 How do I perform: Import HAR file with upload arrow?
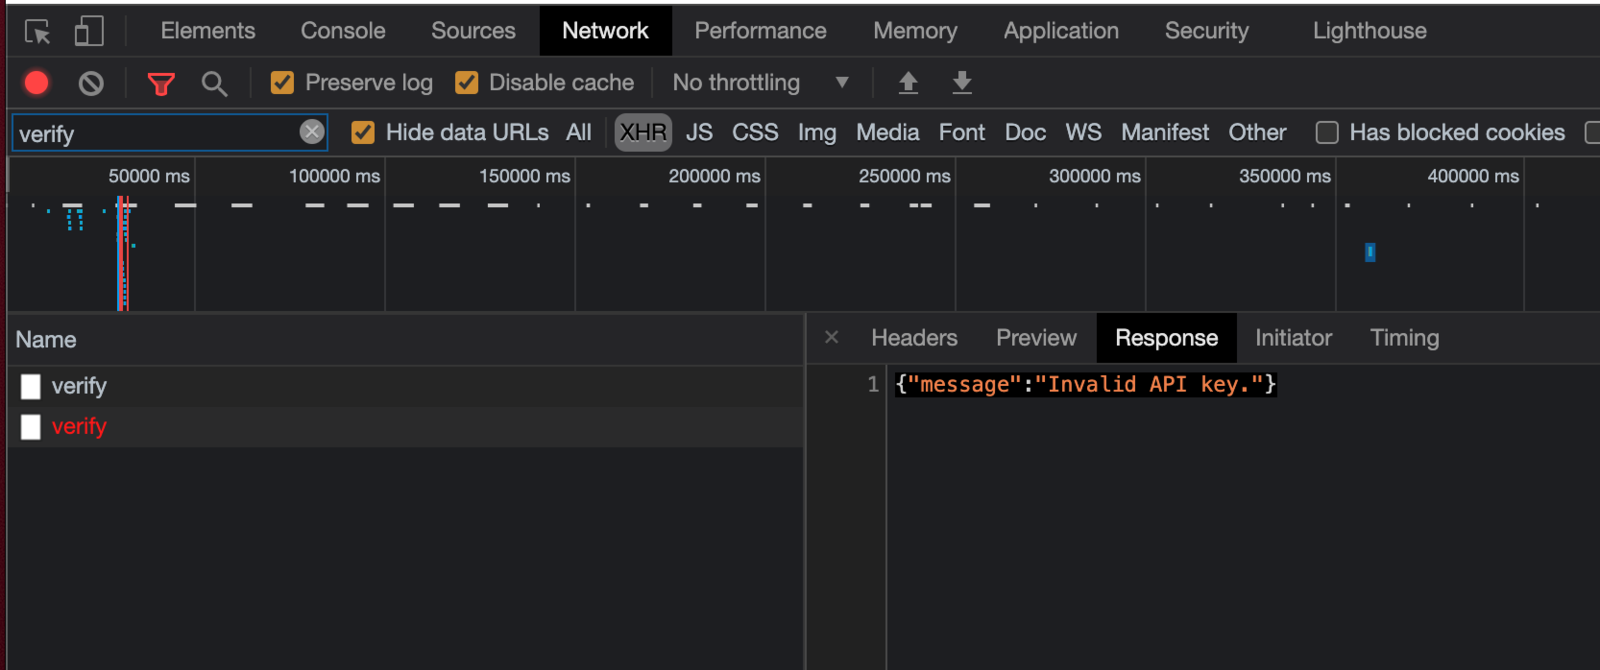click(x=908, y=83)
